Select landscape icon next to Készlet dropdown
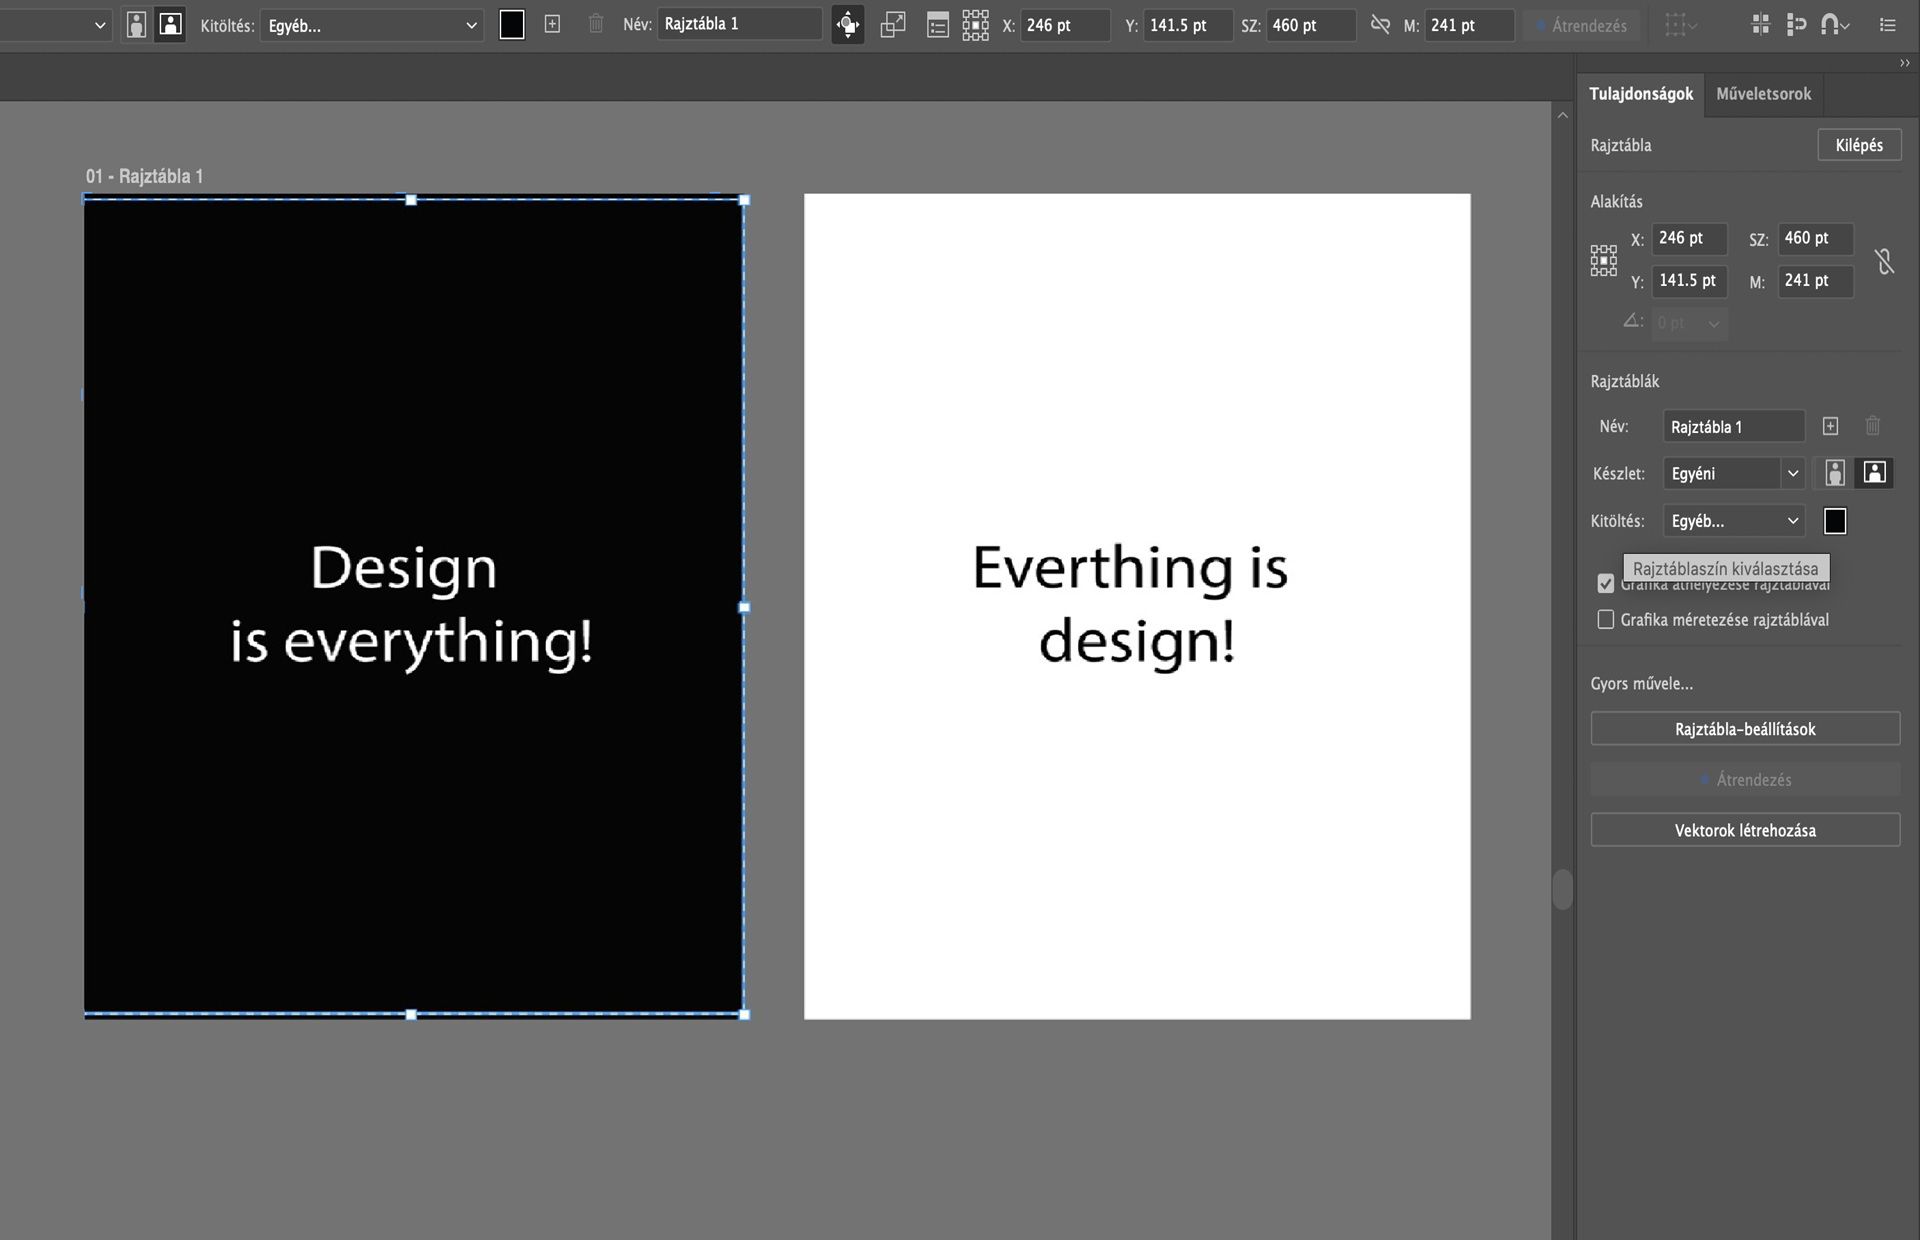The image size is (1920, 1240). click(1874, 473)
